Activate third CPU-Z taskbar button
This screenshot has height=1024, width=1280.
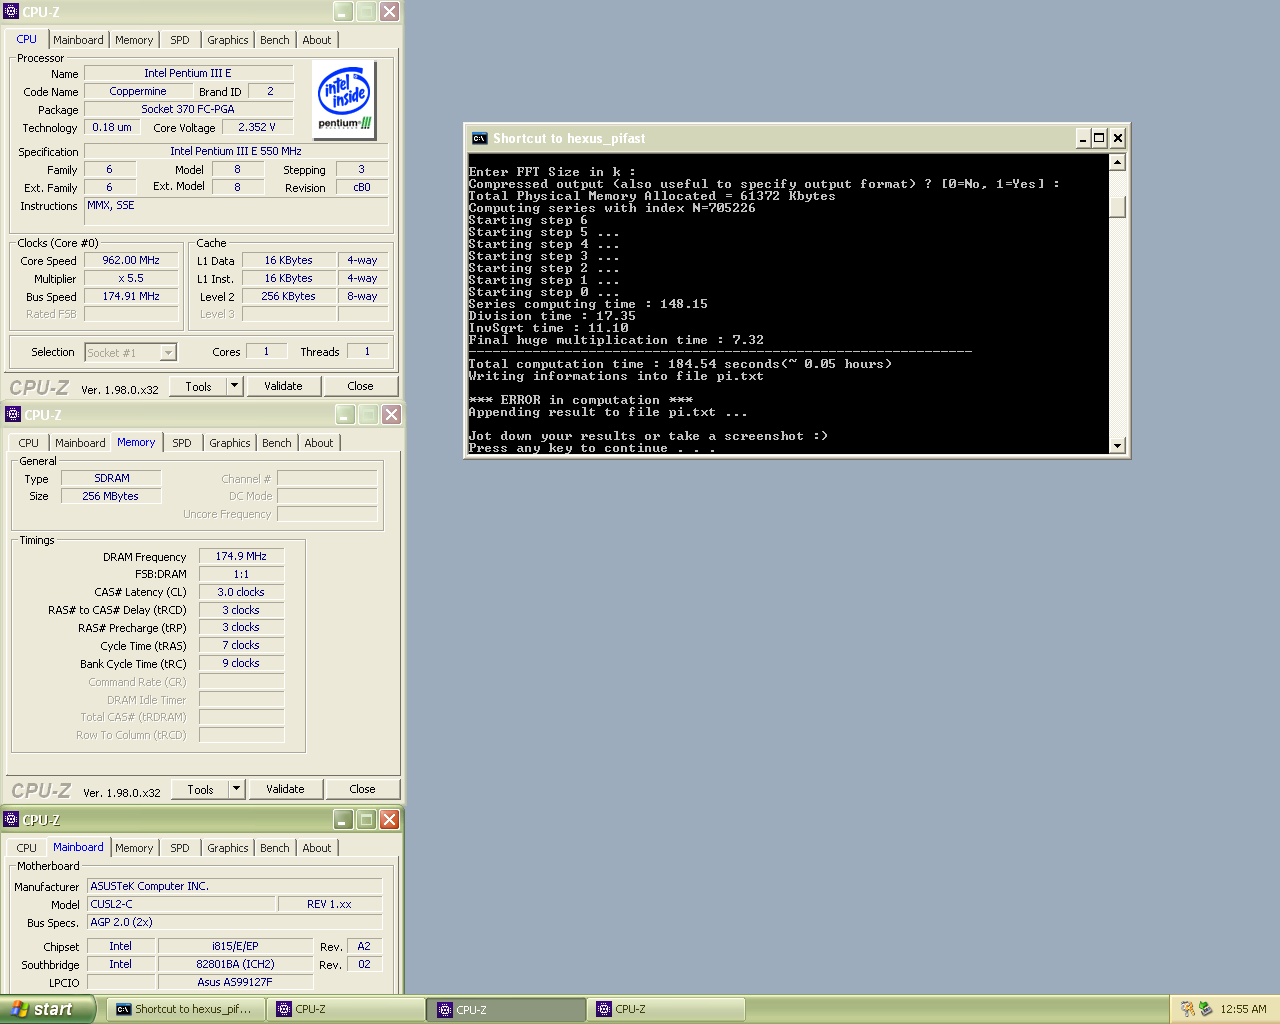tap(666, 1009)
